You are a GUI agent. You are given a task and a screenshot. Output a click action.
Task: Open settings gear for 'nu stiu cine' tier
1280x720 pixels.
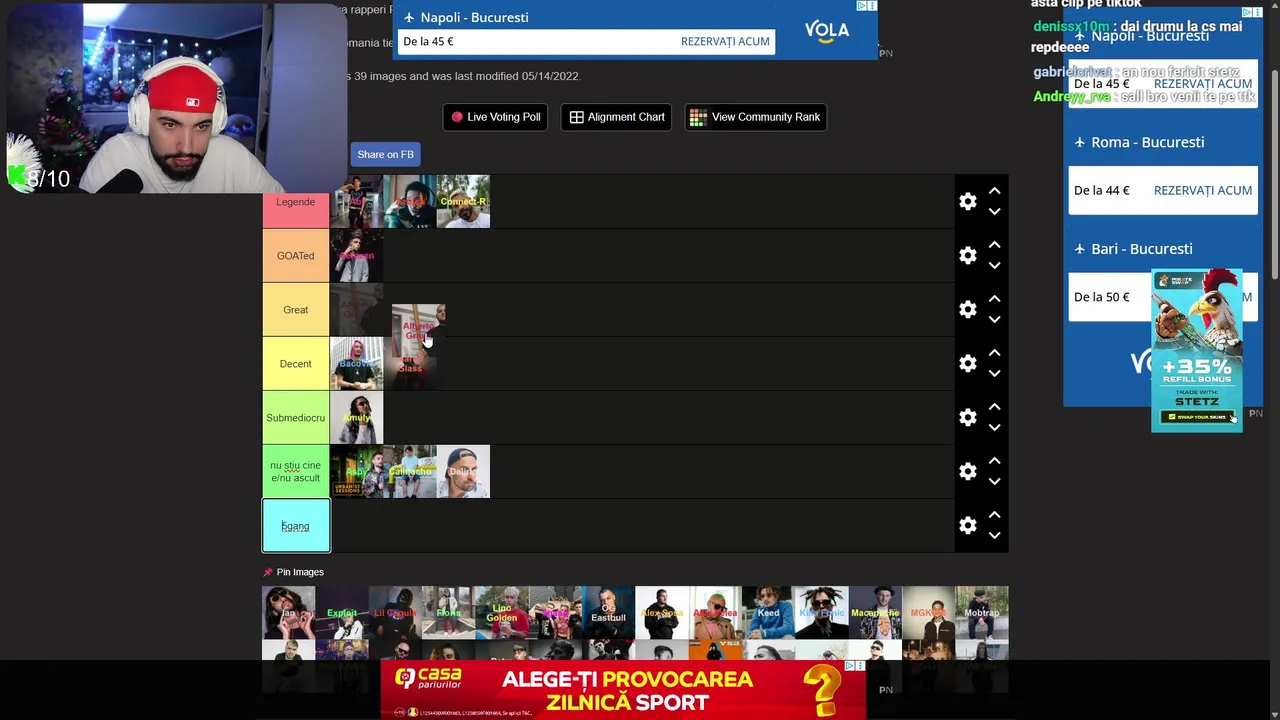pyautogui.click(x=967, y=472)
